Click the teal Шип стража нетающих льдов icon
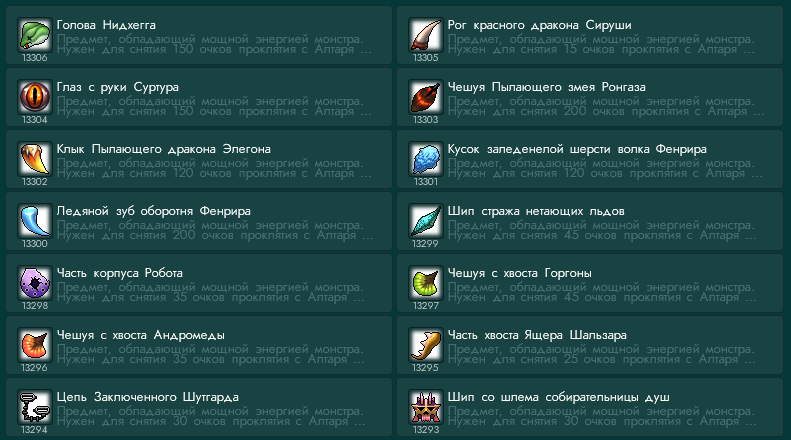Image resolution: width=791 pixels, height=440 pixels. coord(426,221)
